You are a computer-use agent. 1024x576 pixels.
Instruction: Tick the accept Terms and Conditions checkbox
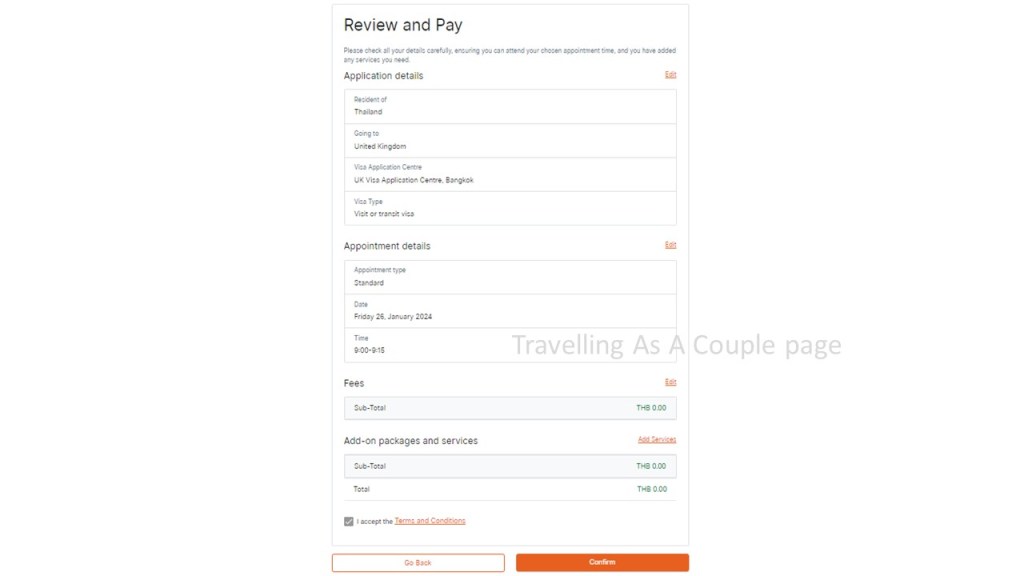click(x=349, y=521)
